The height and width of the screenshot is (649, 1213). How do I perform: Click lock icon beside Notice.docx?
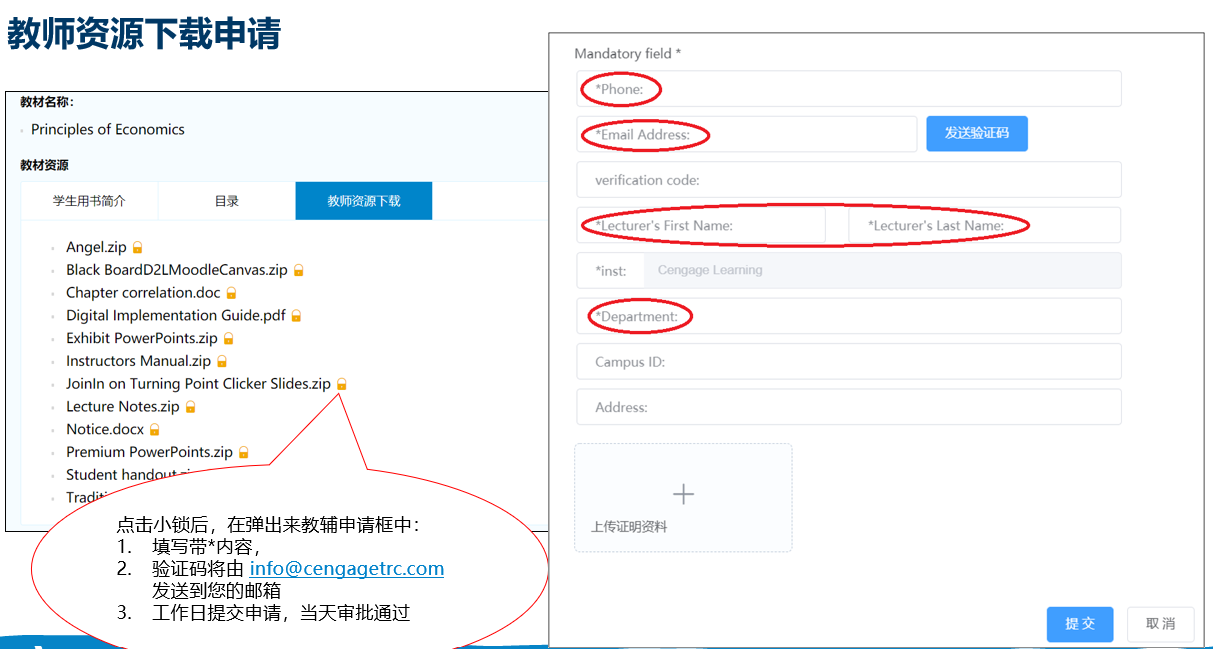154,430
